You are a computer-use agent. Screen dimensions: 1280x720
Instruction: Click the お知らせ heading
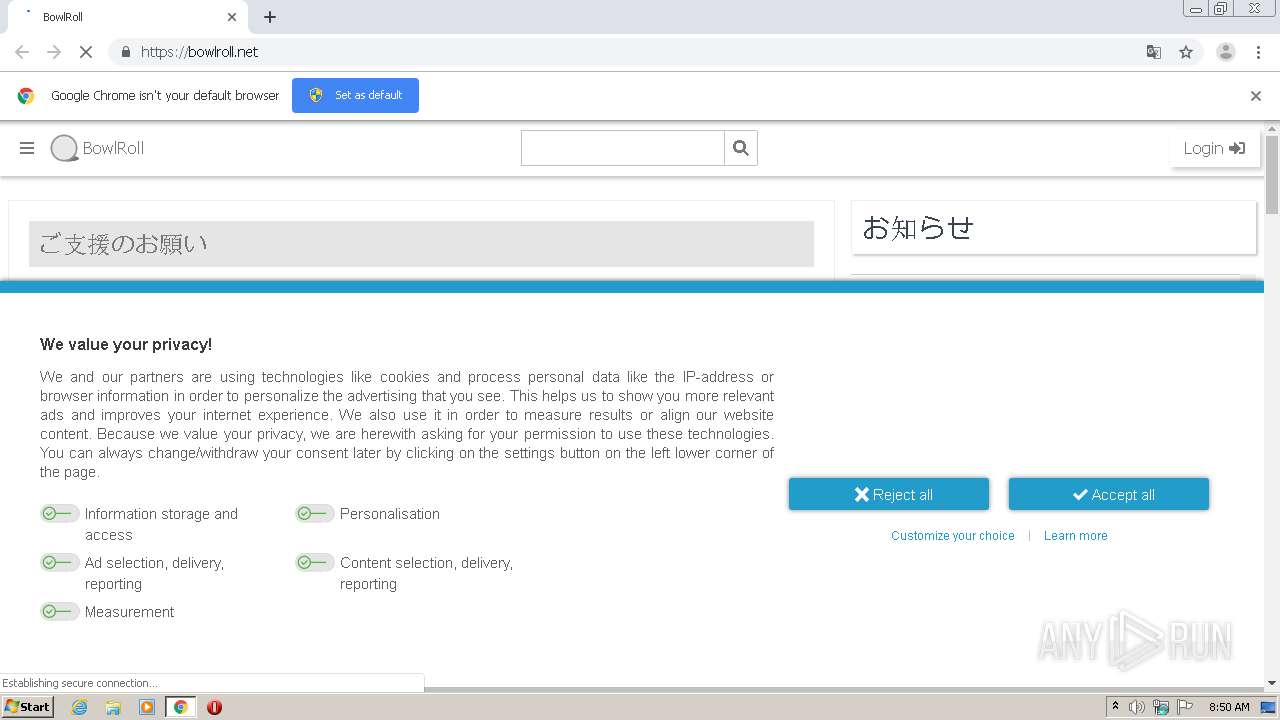point(918,228)
